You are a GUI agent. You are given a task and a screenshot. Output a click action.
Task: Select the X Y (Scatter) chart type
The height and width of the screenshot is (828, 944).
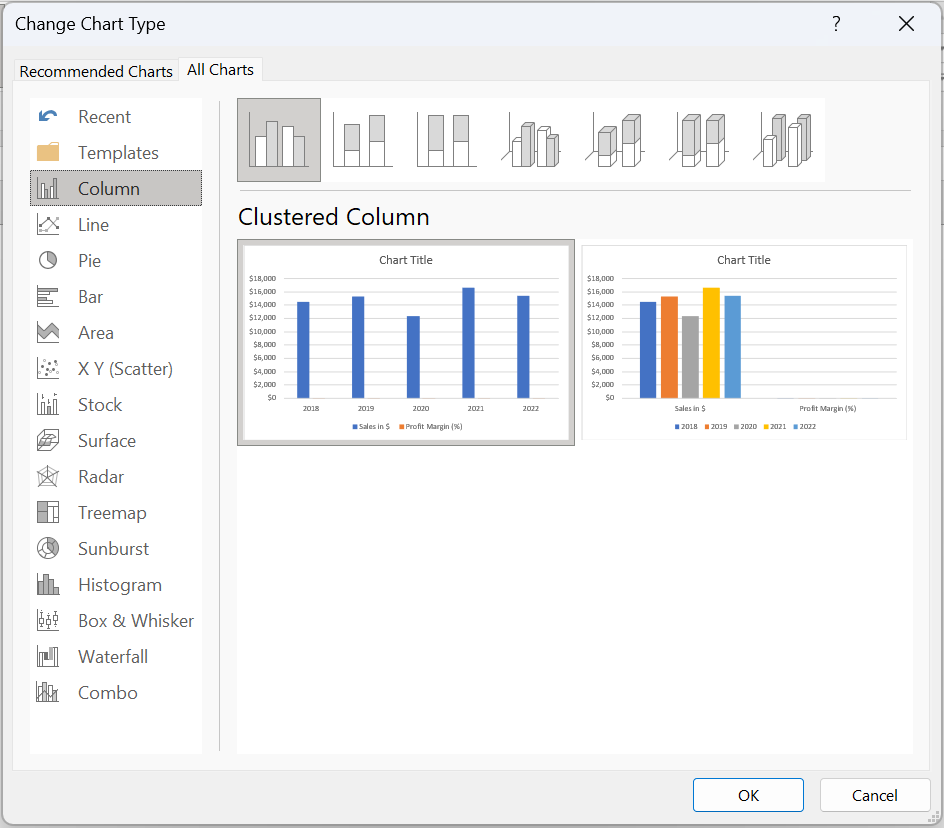click(x=123, y=368)
